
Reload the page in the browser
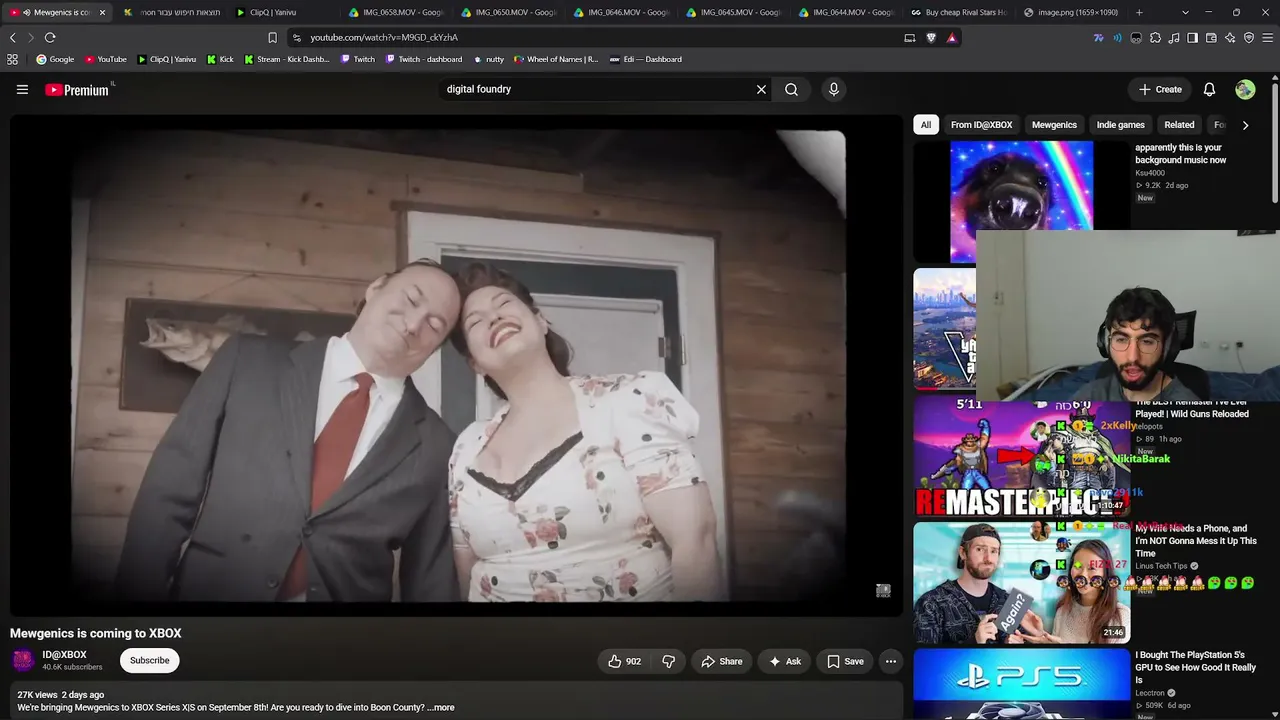[50, 37]
